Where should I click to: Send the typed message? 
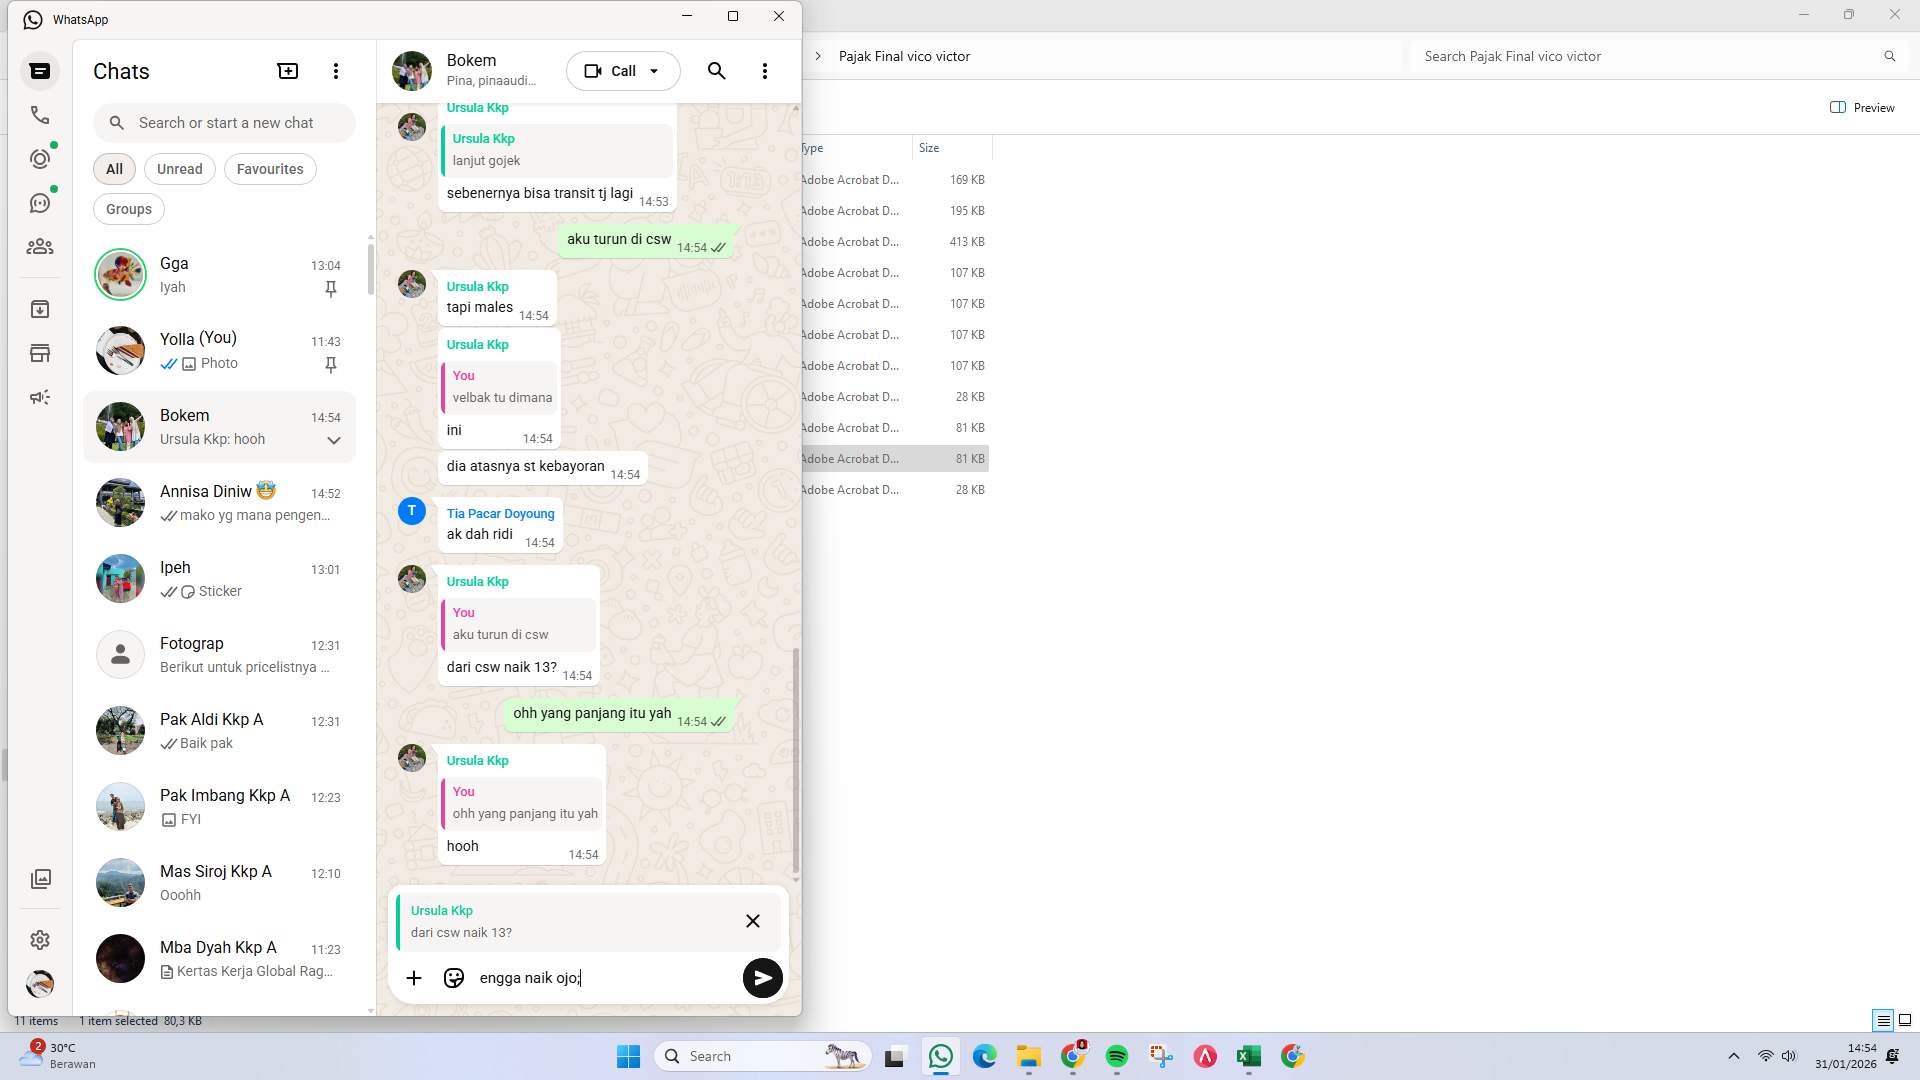pos(762,977)
